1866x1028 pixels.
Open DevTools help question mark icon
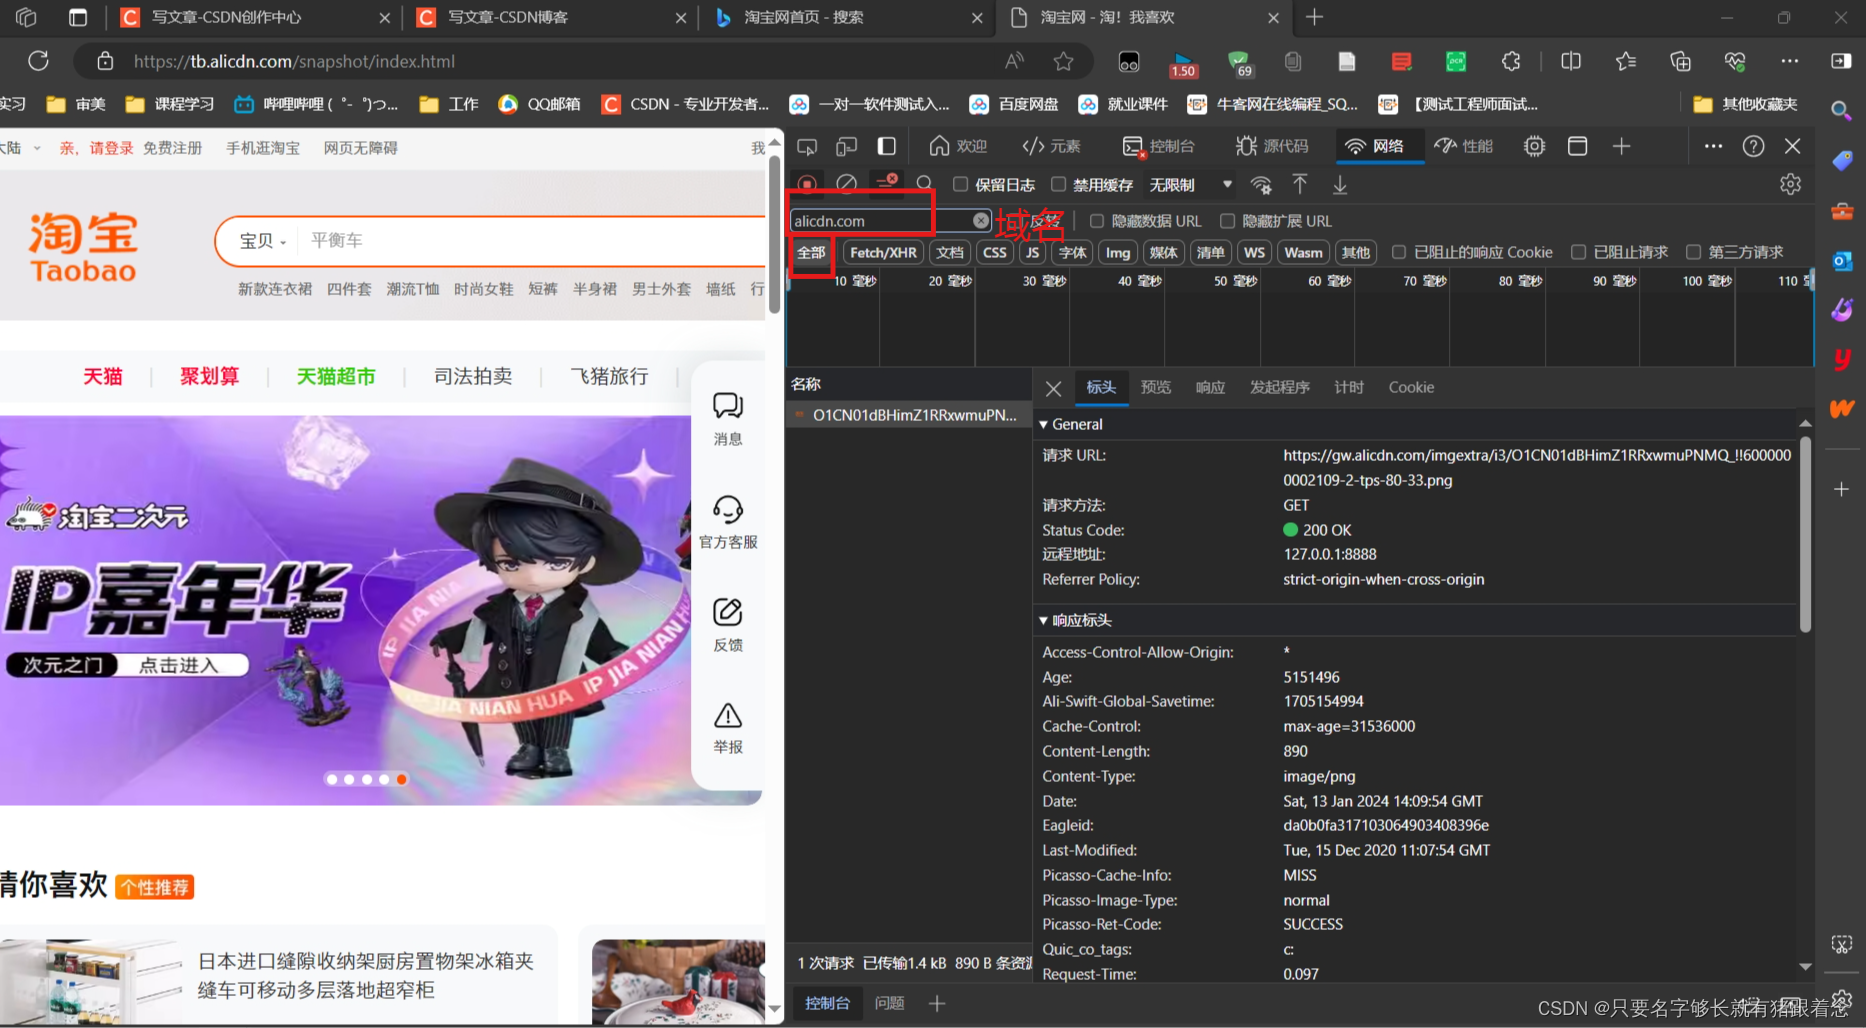(1753, 146)
